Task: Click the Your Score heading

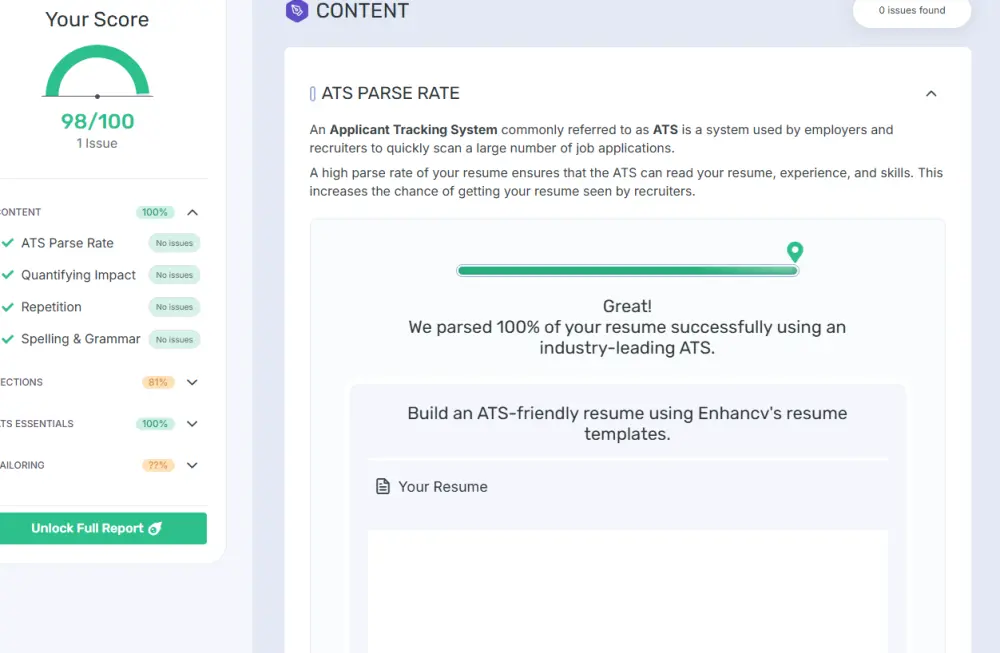Action: (97, 19)
